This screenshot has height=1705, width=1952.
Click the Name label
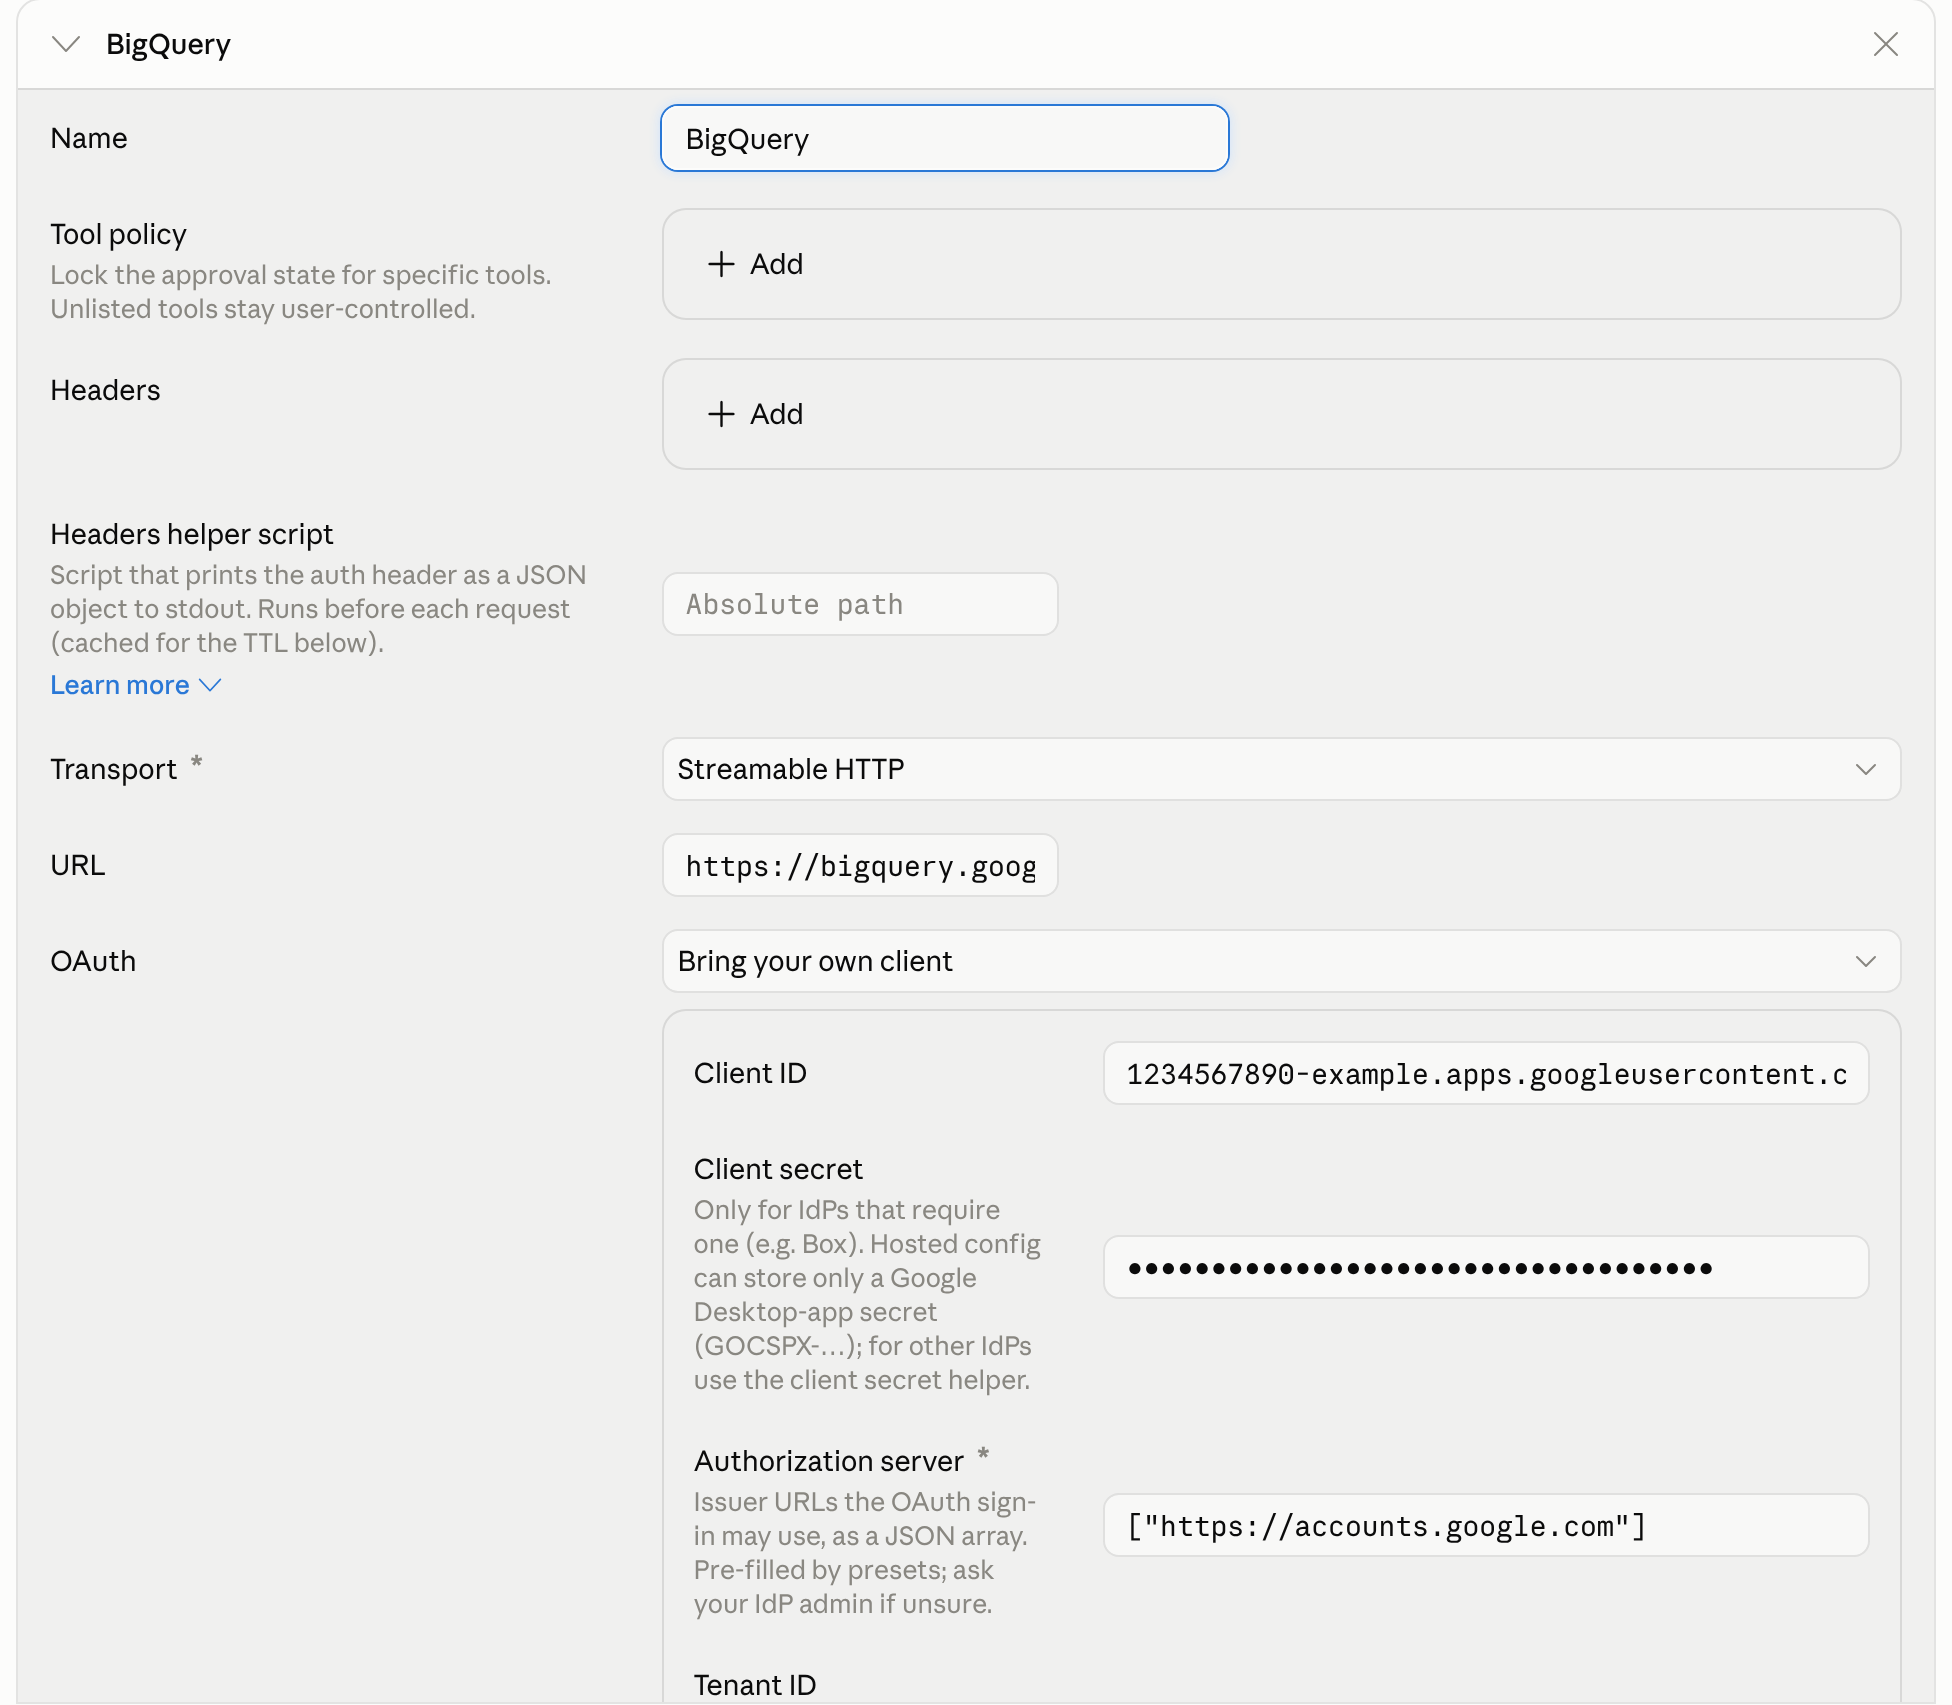89,138
